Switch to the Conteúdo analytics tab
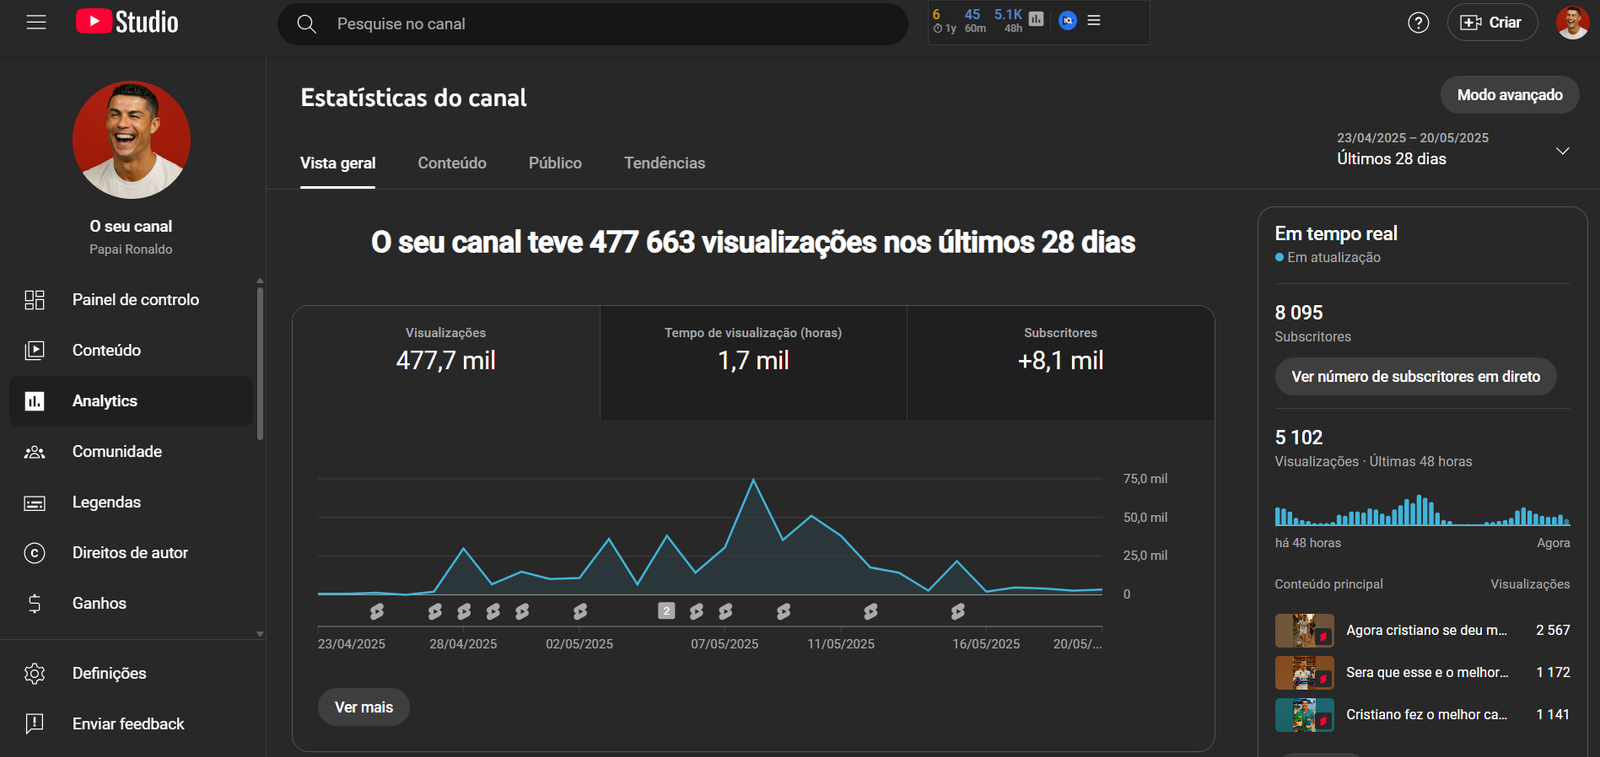 click(x=452, y=163)
